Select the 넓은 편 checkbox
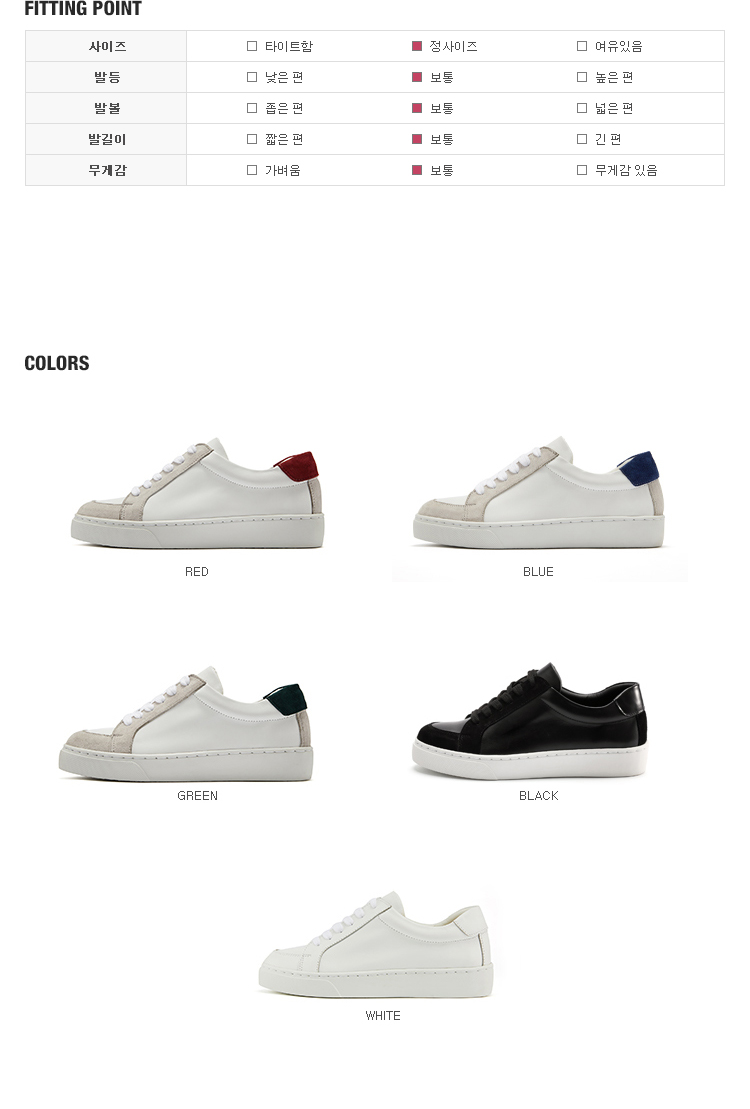Image resolution: width=750 pixels, height=1109 pixels. [582, 108]
